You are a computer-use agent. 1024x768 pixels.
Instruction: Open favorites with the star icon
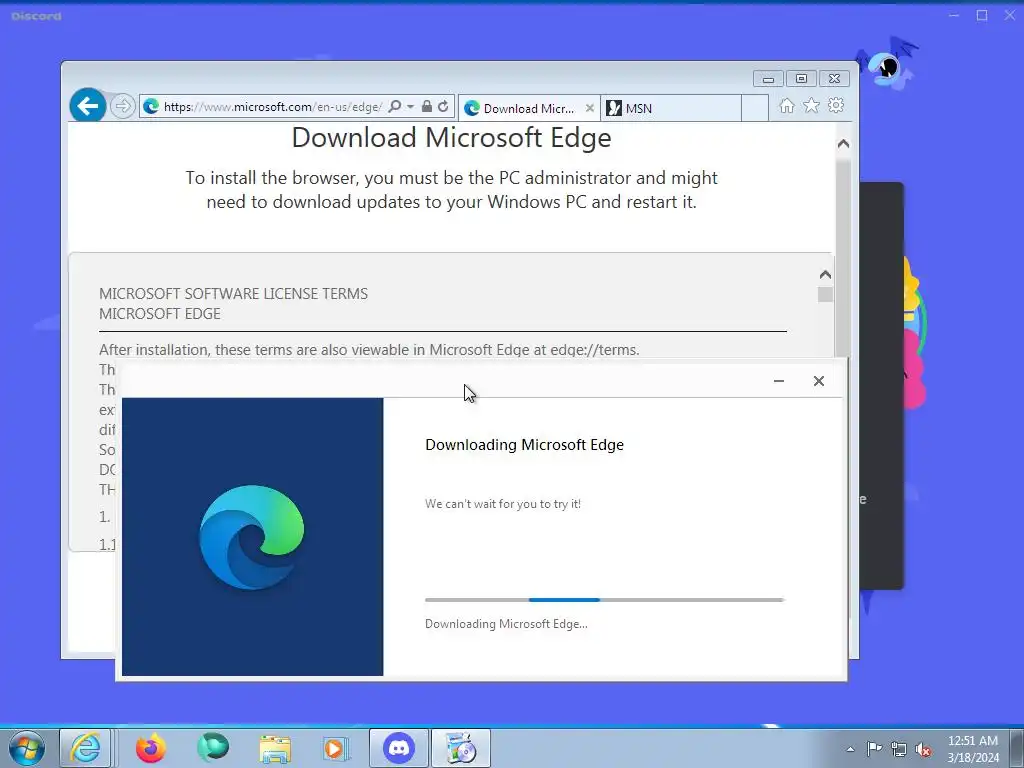811,106
